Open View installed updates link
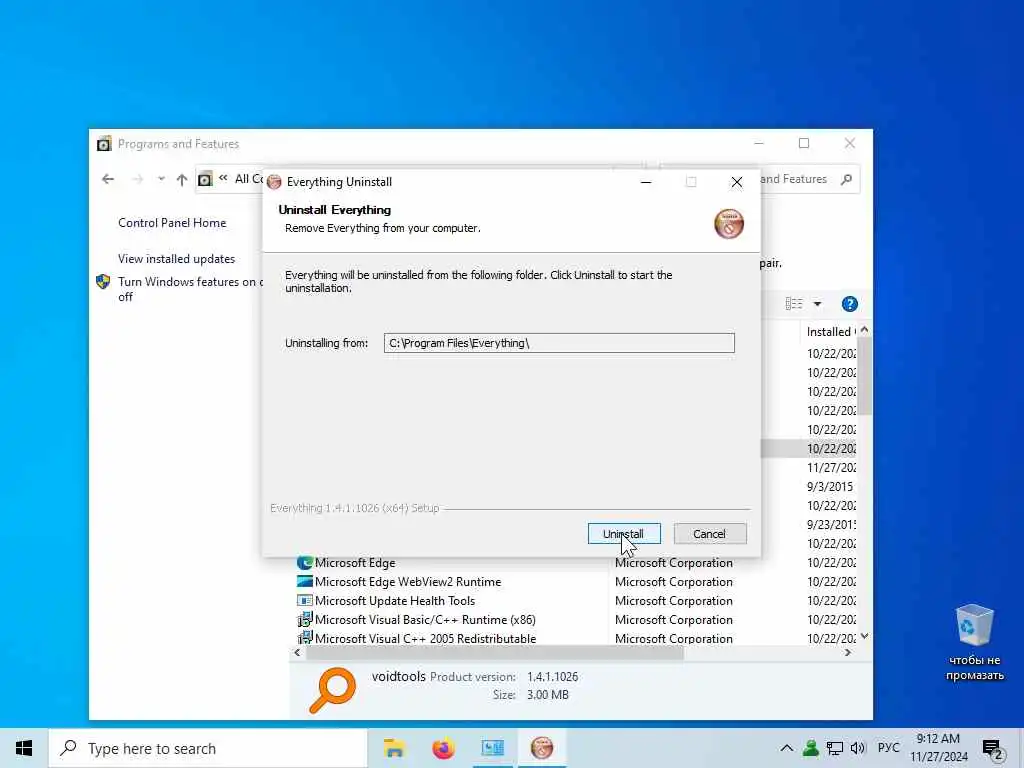Viewport: 1024px width, 768px height. (176, 259)
